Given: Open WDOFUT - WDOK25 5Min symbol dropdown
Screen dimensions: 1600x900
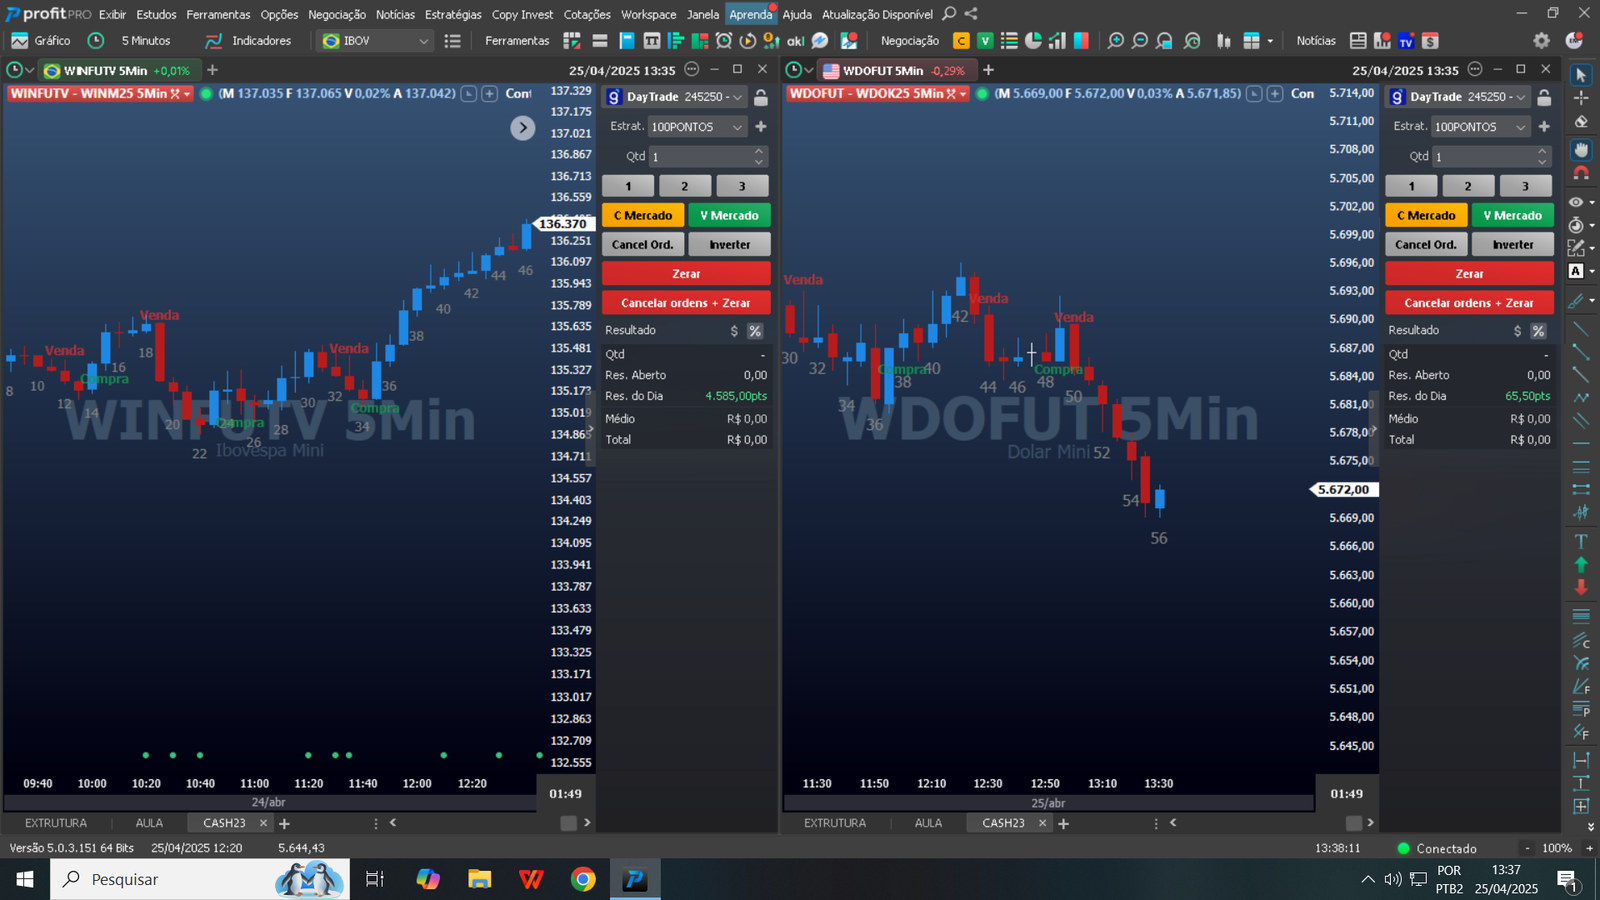Looking at the screenshot, I should pos(963,93).
